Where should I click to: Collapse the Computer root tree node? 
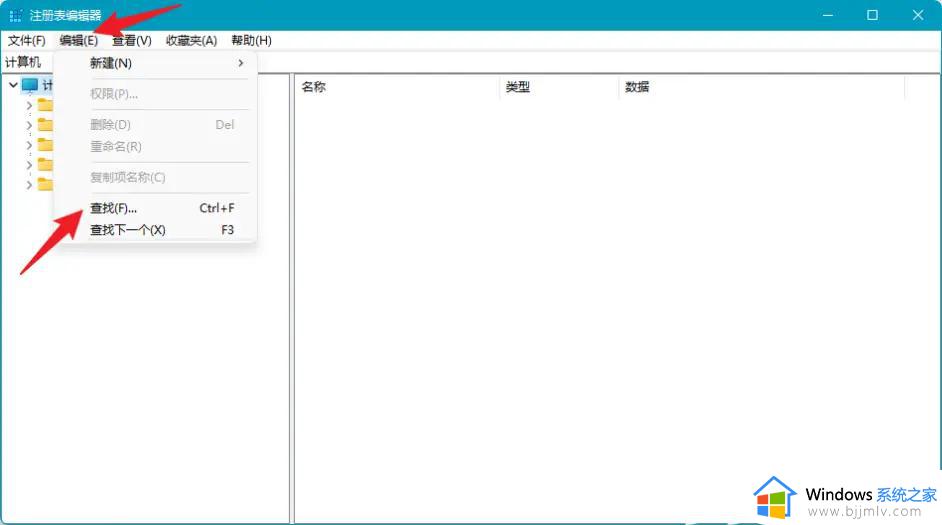click(x=13, y=85)
